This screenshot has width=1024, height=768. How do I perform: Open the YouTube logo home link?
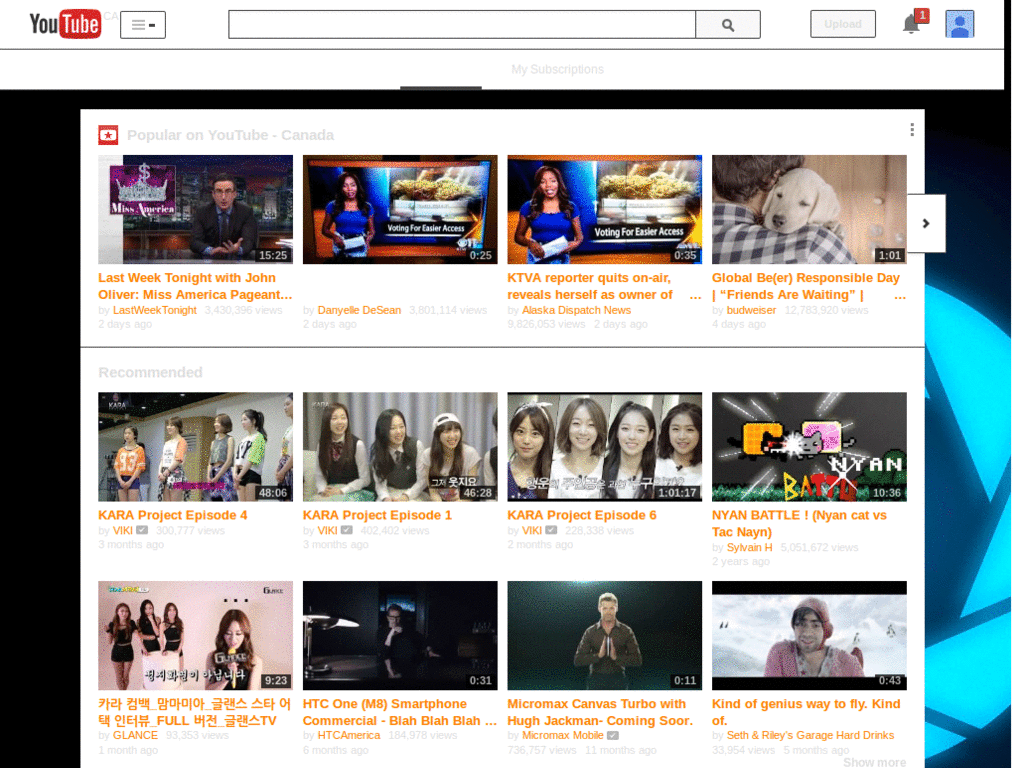pos(65,24)
